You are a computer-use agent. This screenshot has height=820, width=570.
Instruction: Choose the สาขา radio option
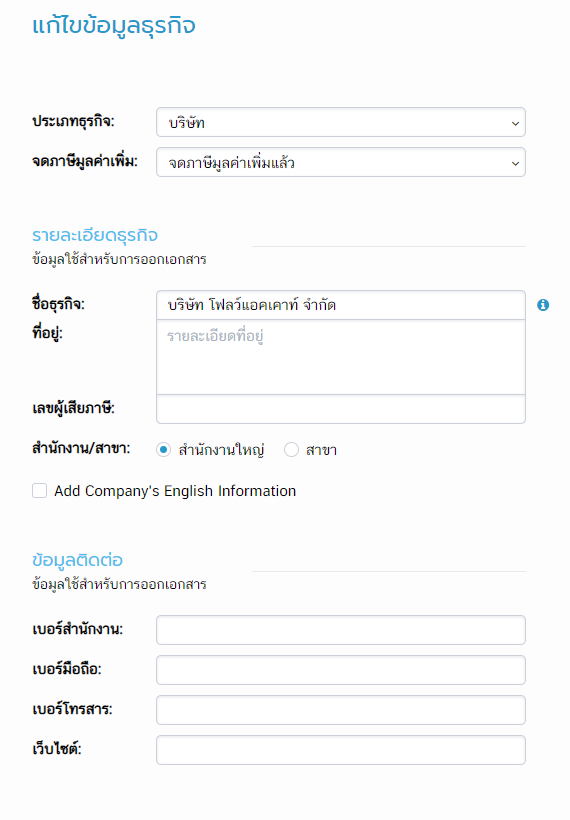click(291, 450)
